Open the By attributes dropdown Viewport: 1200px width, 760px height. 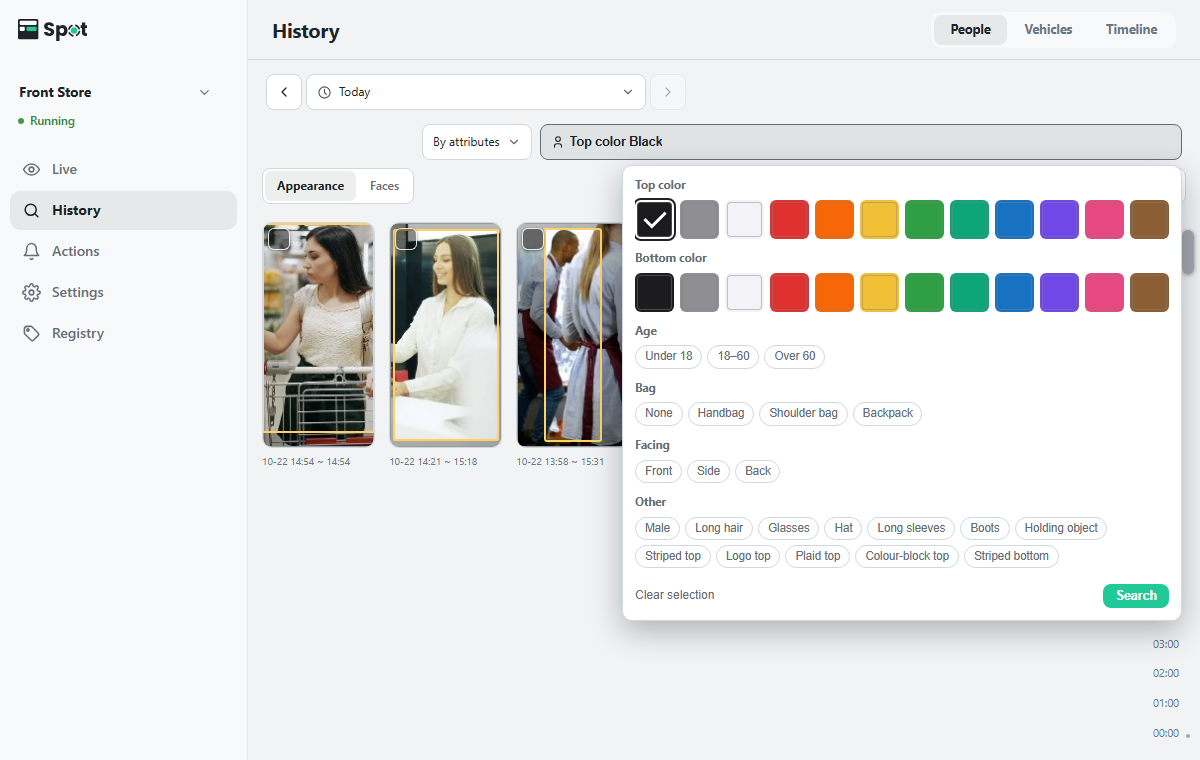477,142
